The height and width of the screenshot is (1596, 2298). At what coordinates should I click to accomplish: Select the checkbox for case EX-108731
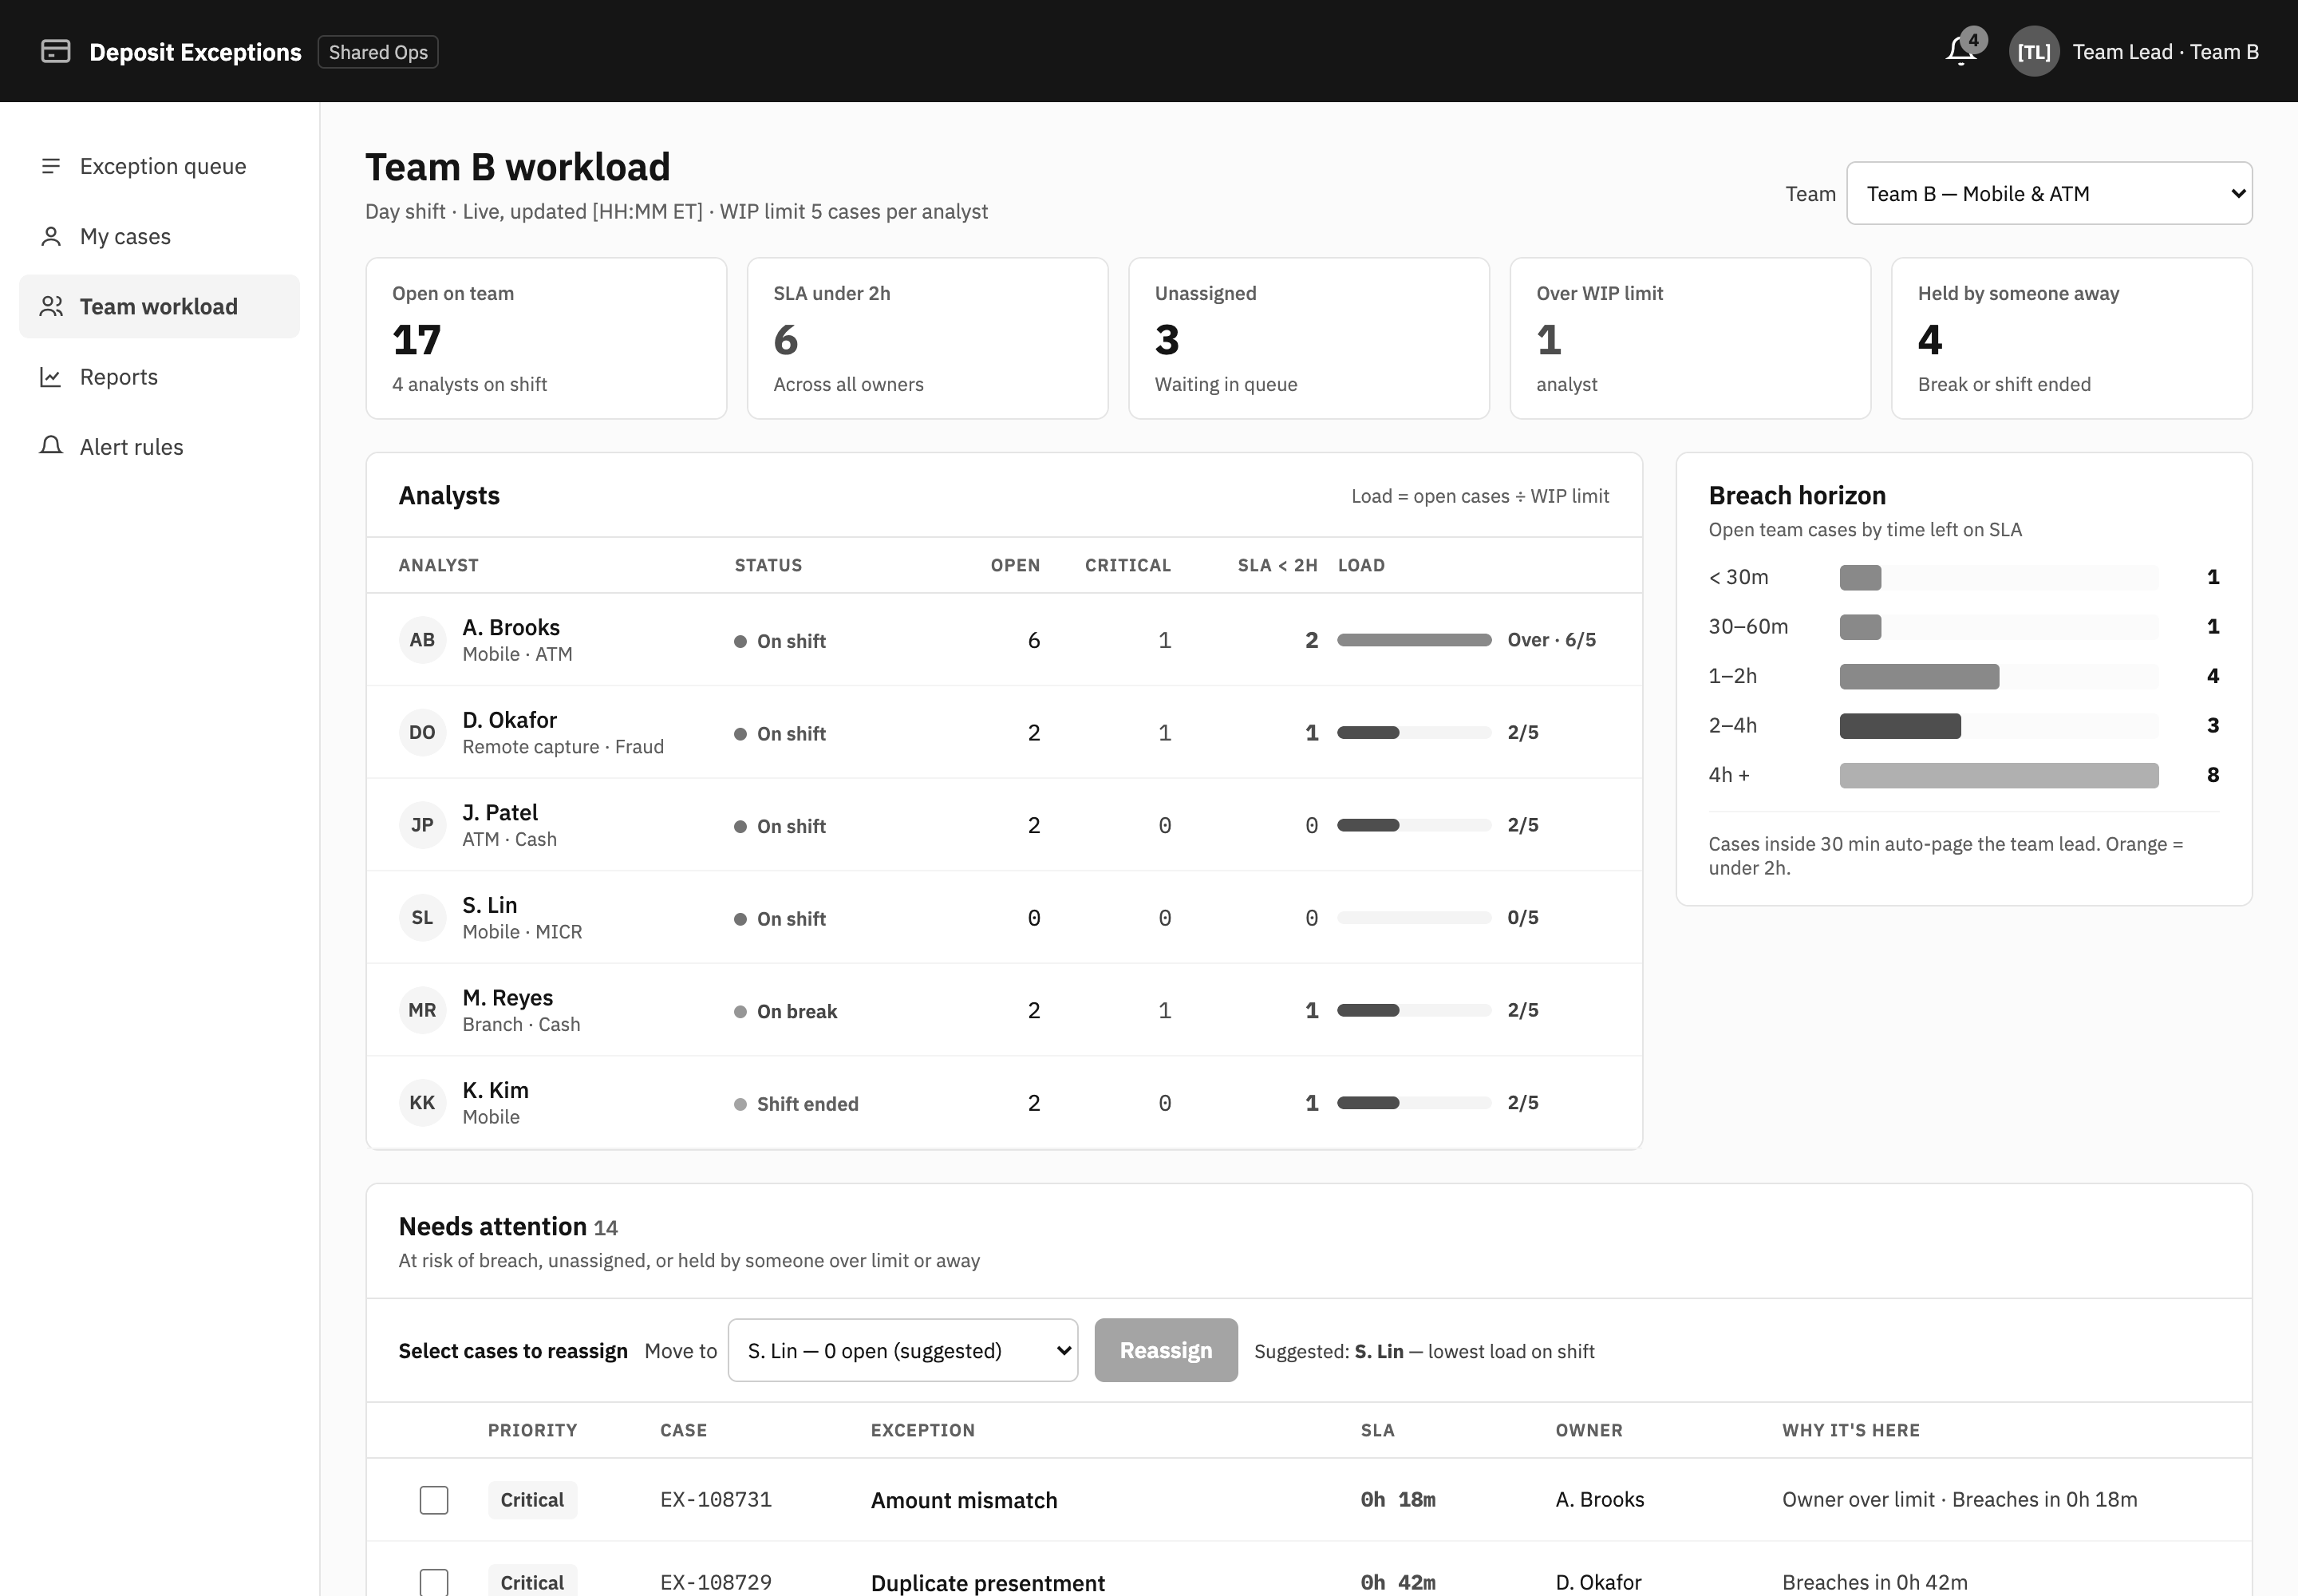click(434, 1500)
